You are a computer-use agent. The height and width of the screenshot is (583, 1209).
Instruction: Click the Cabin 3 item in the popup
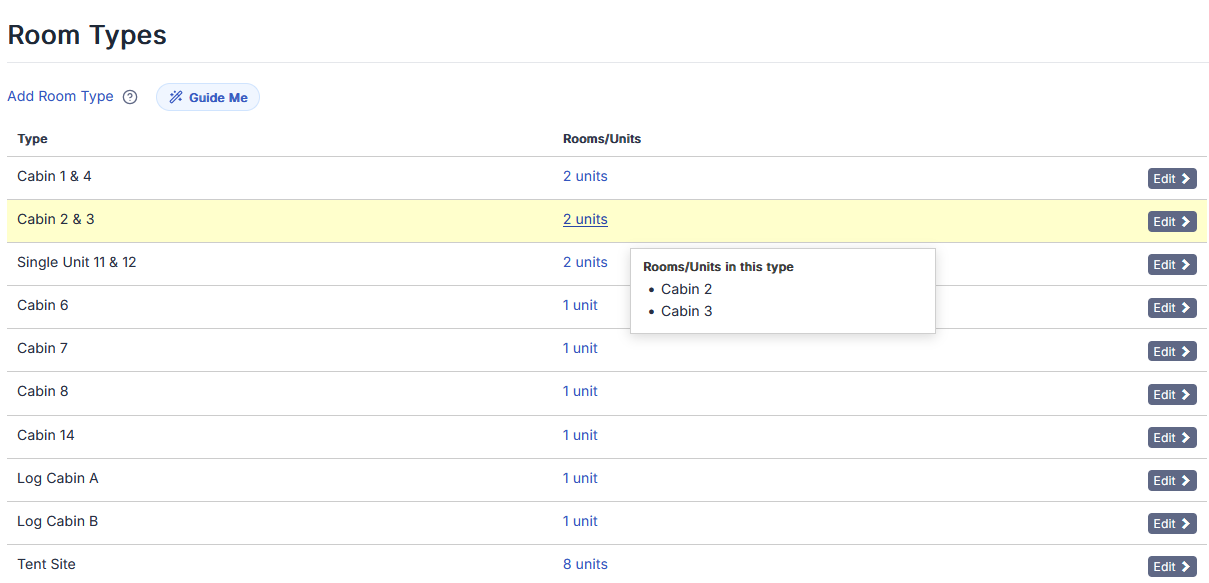[x=686, y=311]
